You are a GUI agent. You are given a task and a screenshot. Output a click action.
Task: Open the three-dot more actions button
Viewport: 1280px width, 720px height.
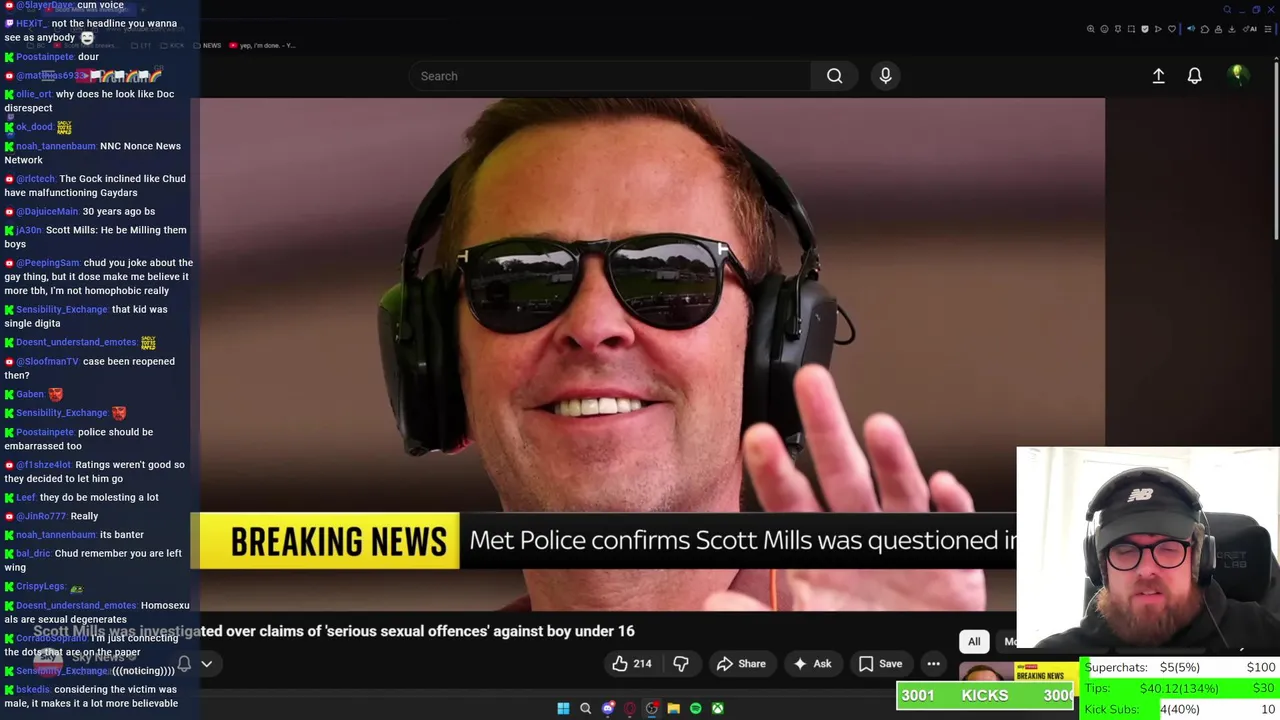pyautogui.click(x=933, y=663)
